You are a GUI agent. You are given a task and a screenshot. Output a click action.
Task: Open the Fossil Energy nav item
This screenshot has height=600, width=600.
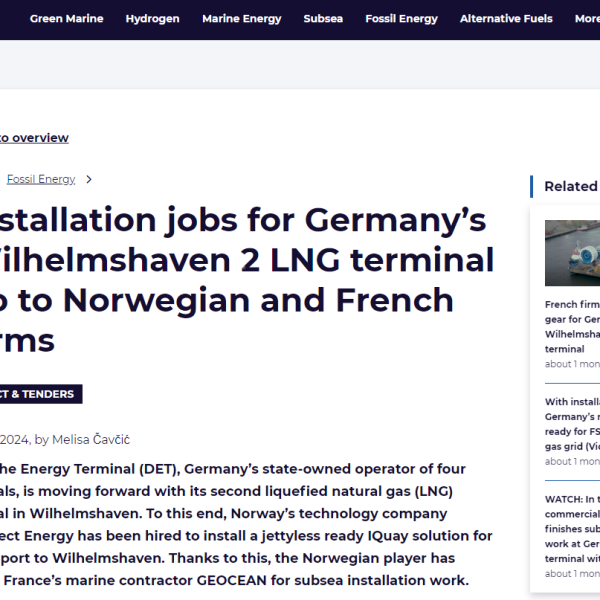pyautogui.click(x=401, y=19)
